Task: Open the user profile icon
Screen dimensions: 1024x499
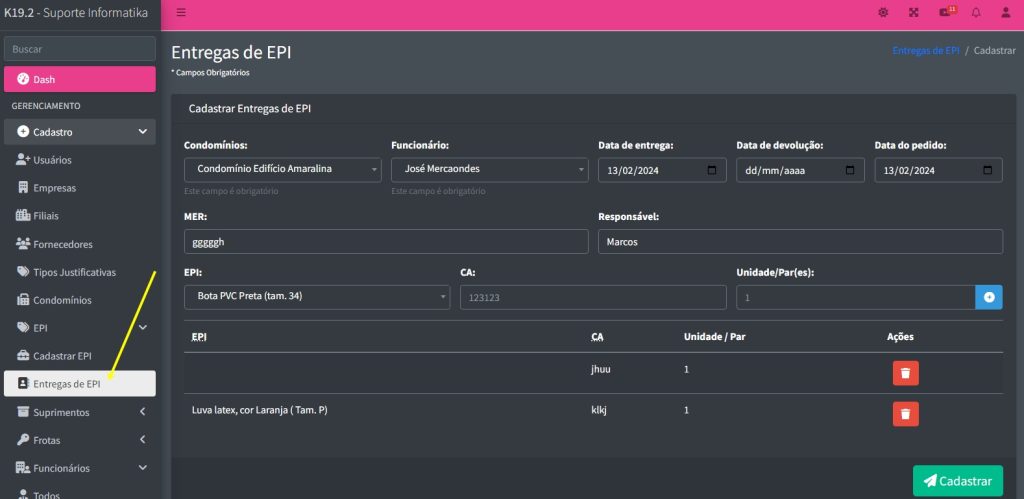Action: point(1005,13)
